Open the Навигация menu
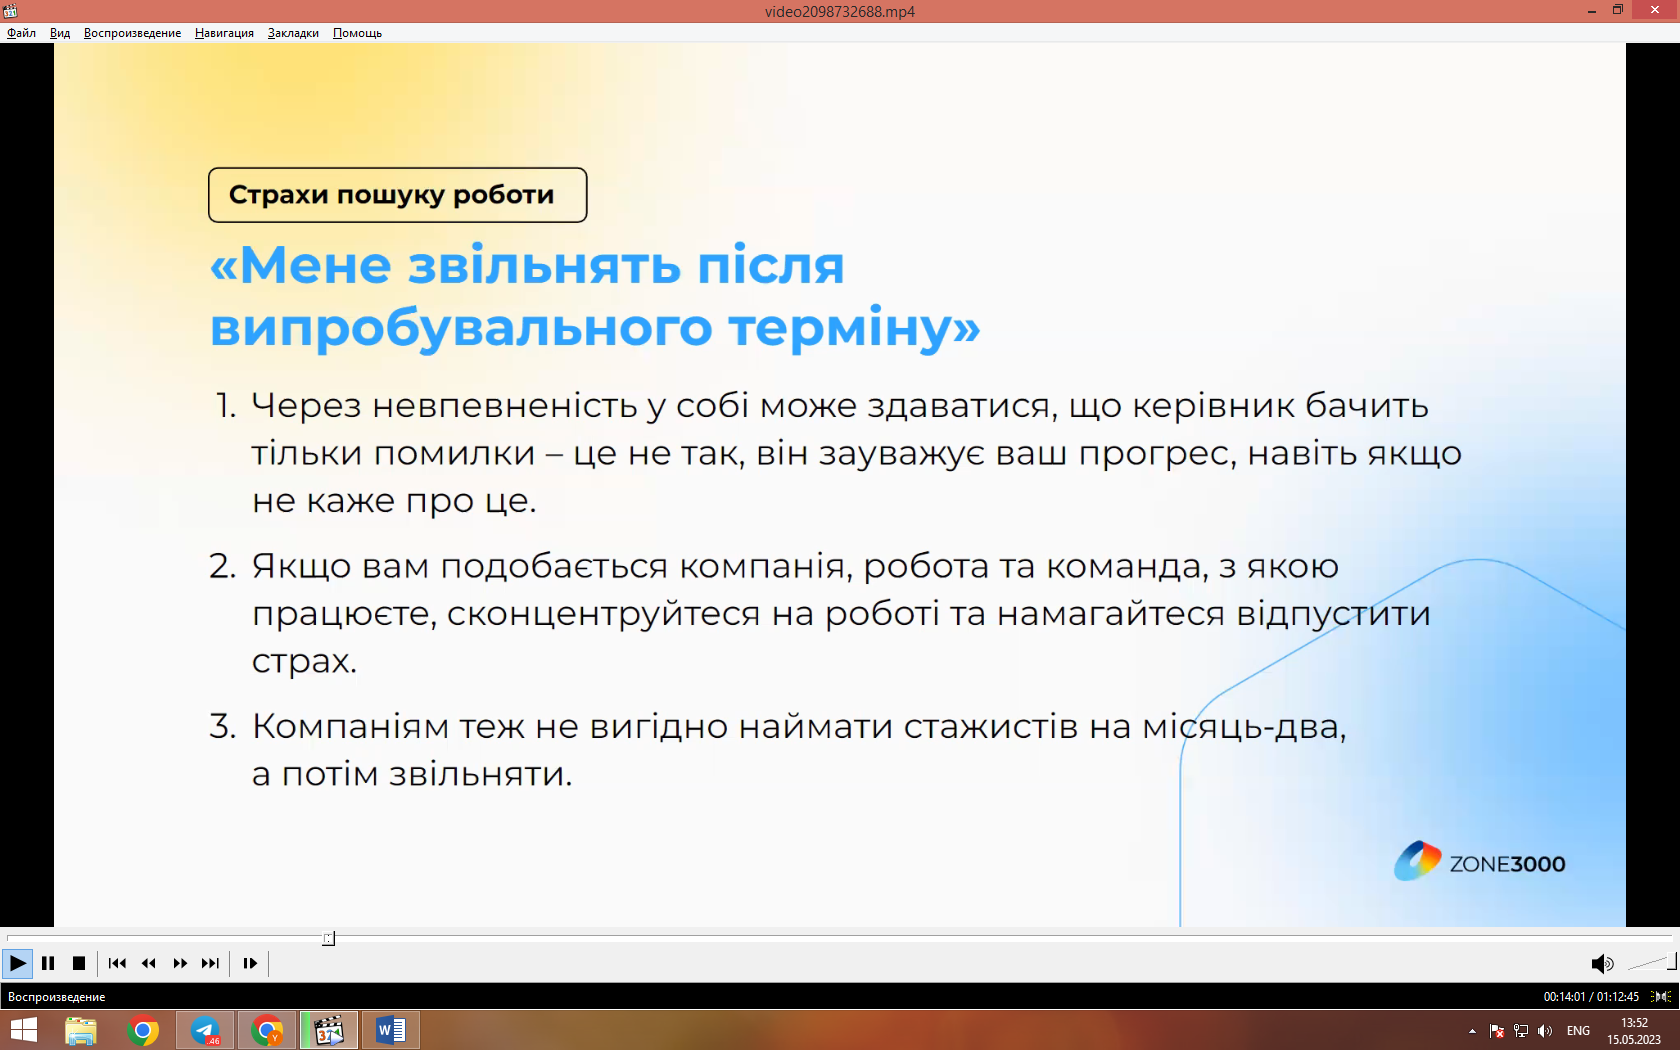The width and height of the screenshot is (1680, 1050). 224,33
